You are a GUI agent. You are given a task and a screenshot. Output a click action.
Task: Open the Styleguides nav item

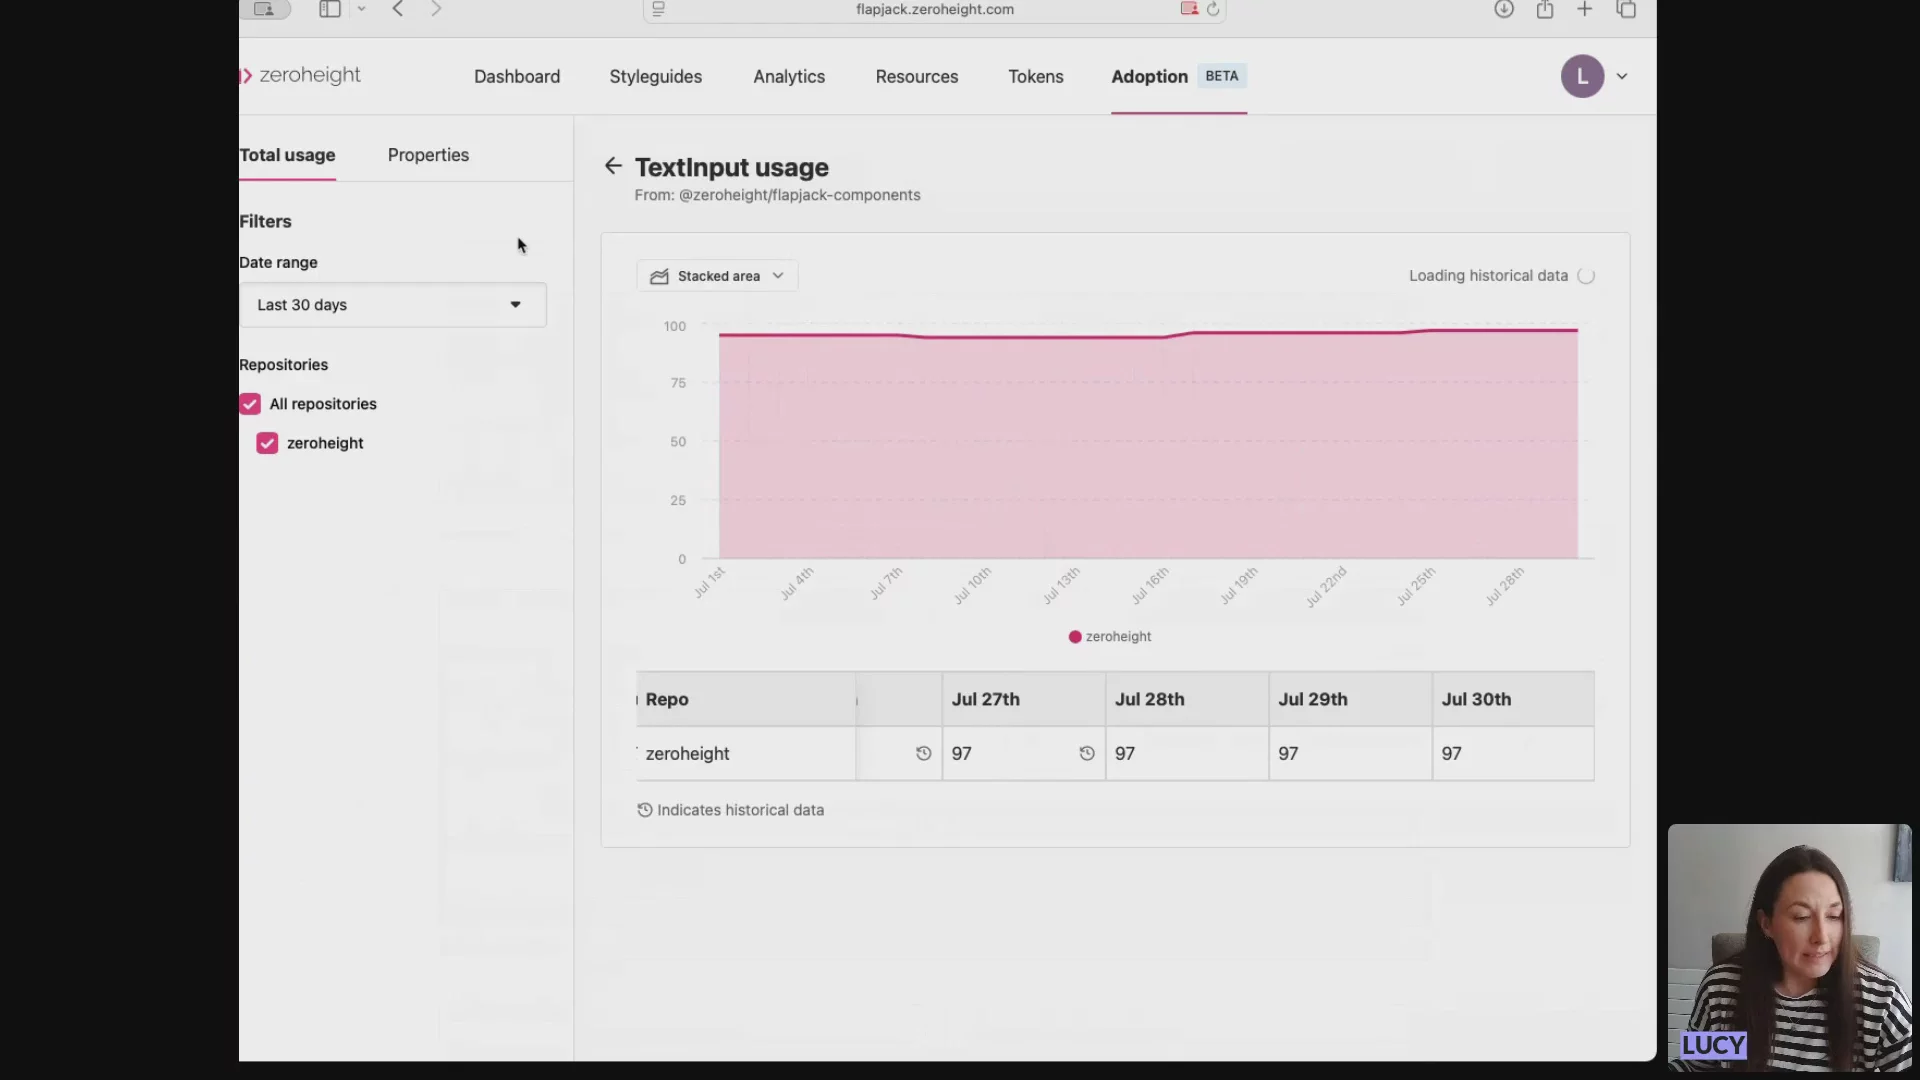[656, 76]
